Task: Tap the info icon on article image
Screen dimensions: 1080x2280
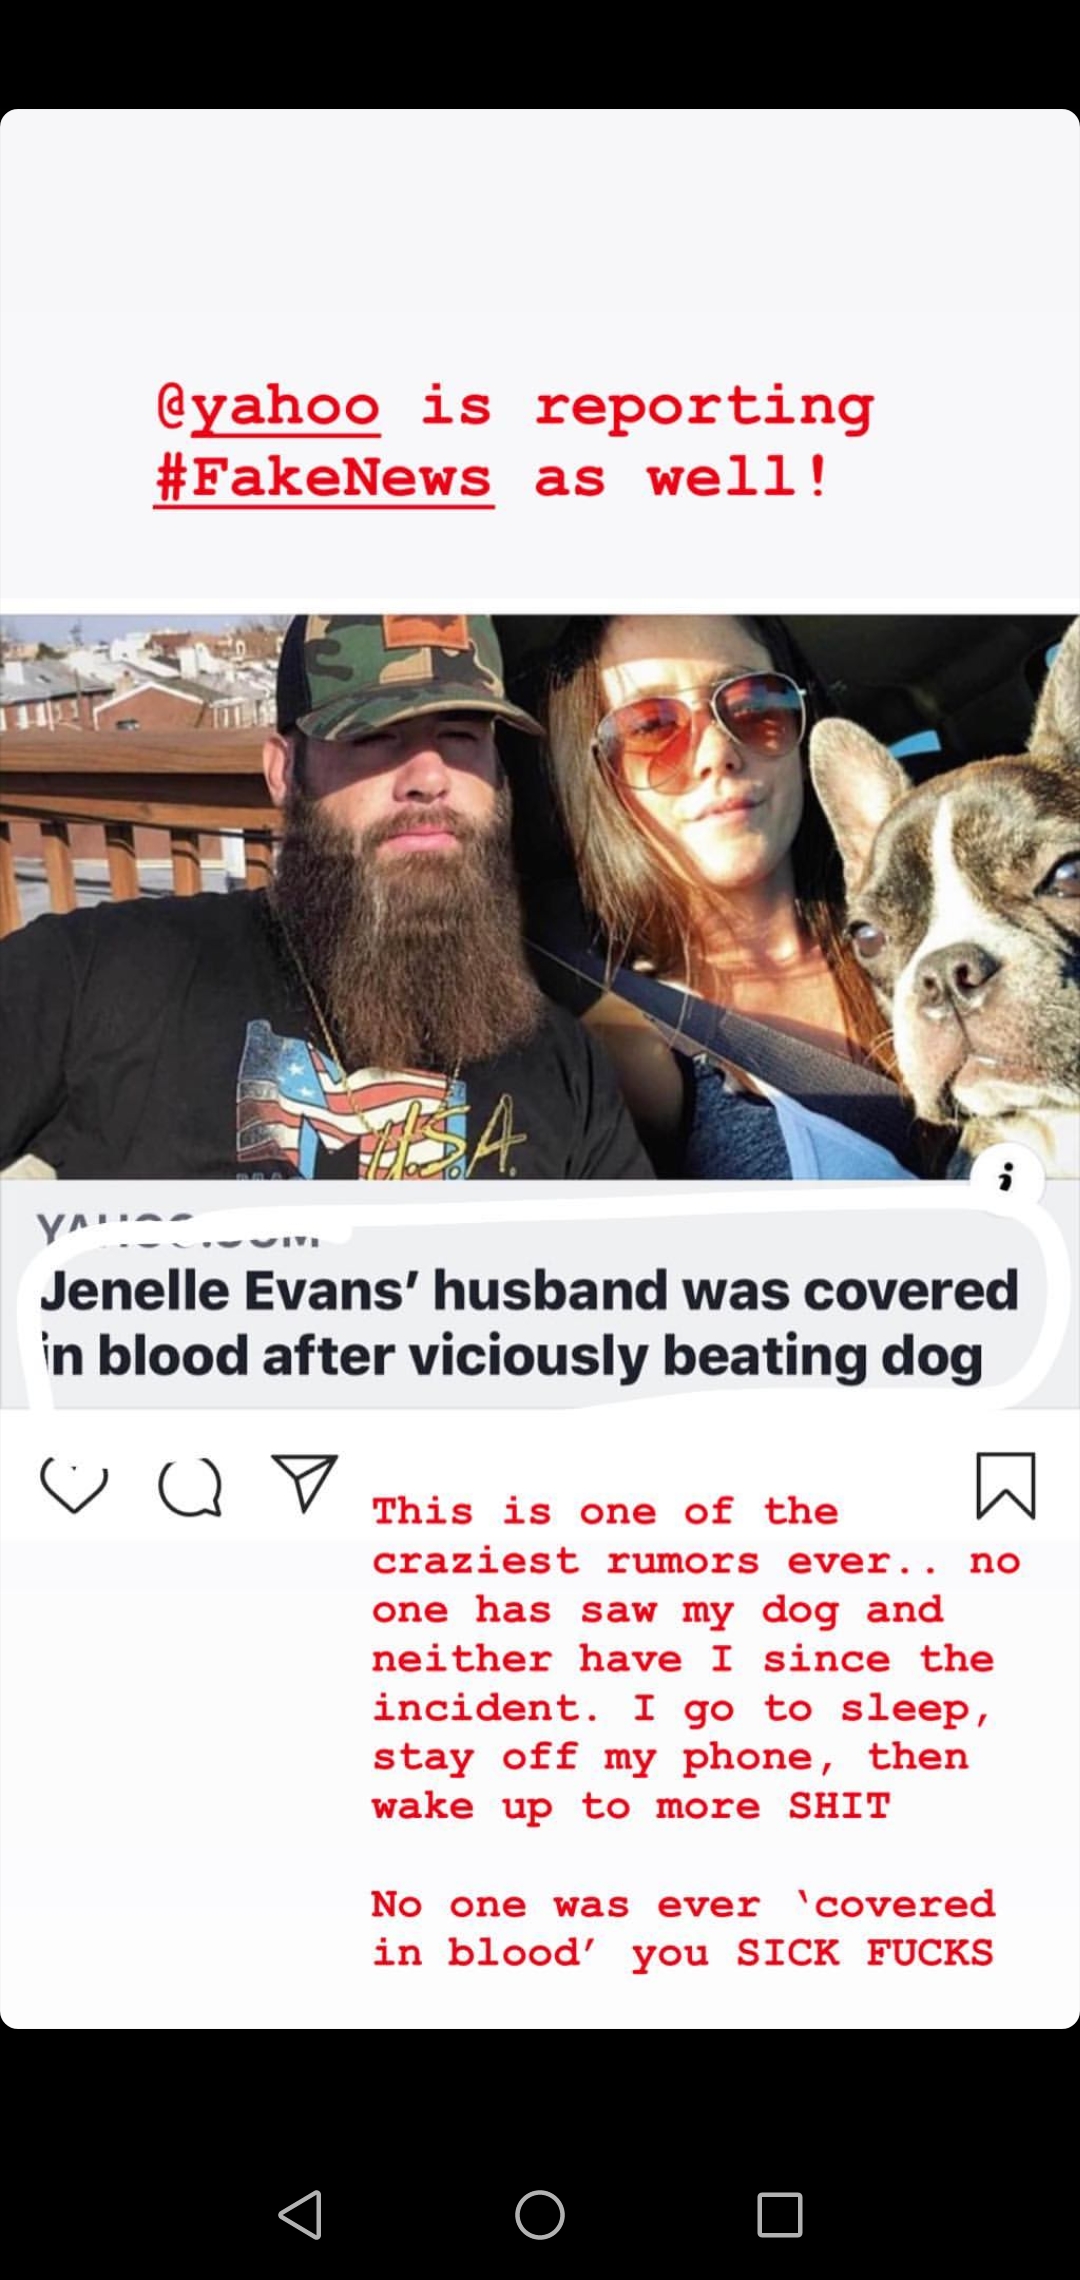Action: pos(1007,1178)
